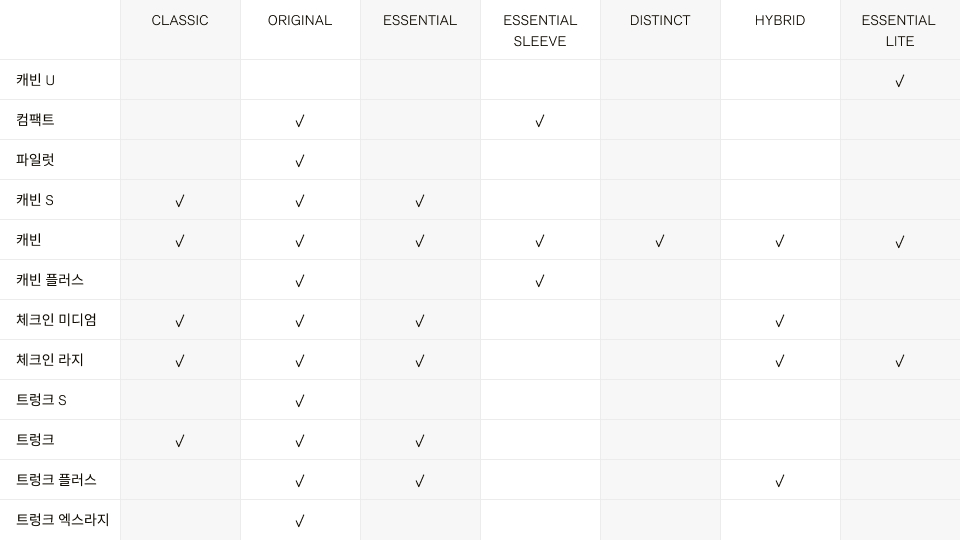Click the checkmark for 캐빈 U under ESSENTIAL LITE
The width and height of the screenshot is (960, 540).
(899, 81)
